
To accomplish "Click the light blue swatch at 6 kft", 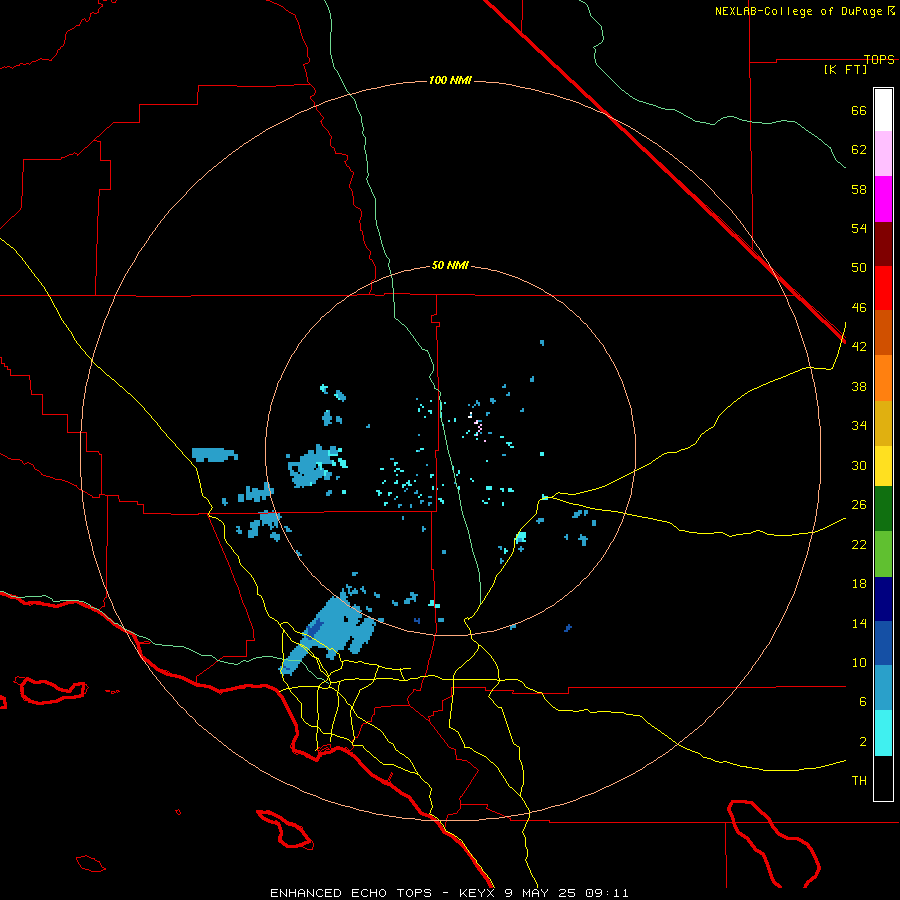I will tap(883, 688).
